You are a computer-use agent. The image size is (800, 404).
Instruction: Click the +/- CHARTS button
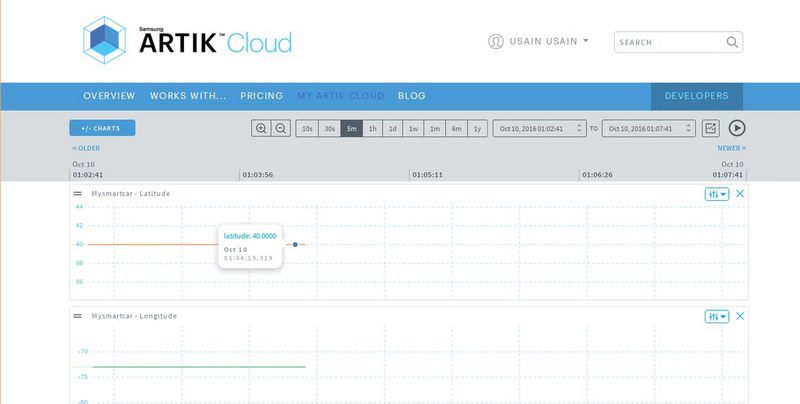coord(103,128)
